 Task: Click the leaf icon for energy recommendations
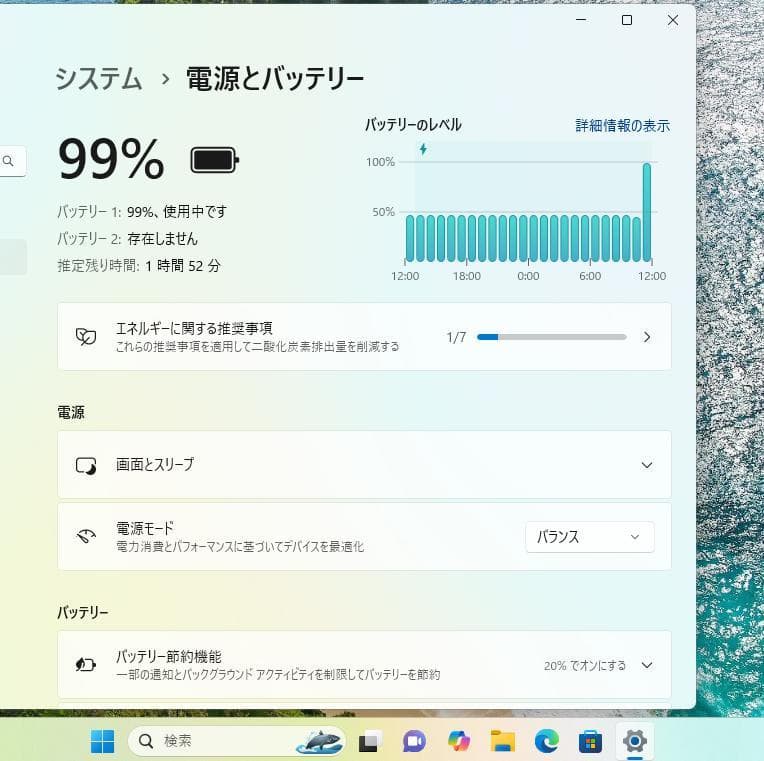[x=86, y=337]
